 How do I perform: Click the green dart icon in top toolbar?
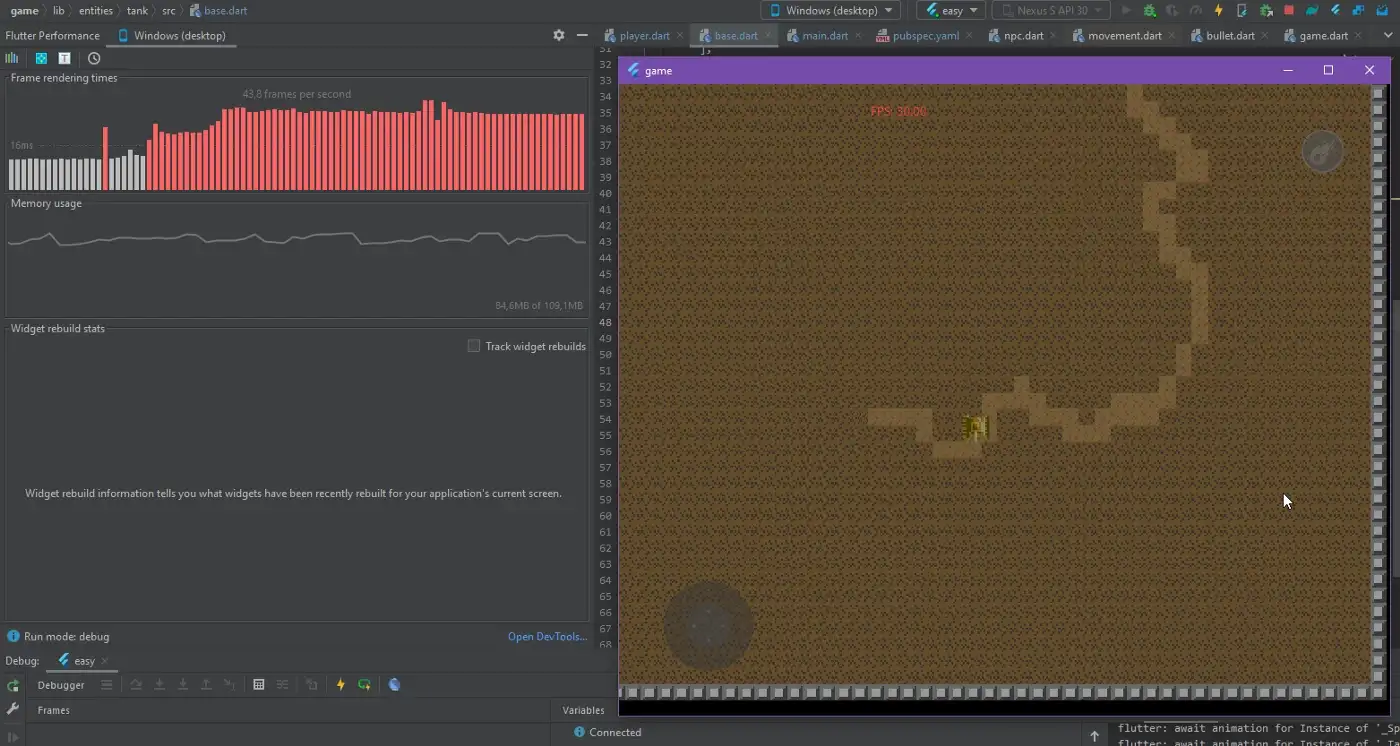tap(1311, 10)
